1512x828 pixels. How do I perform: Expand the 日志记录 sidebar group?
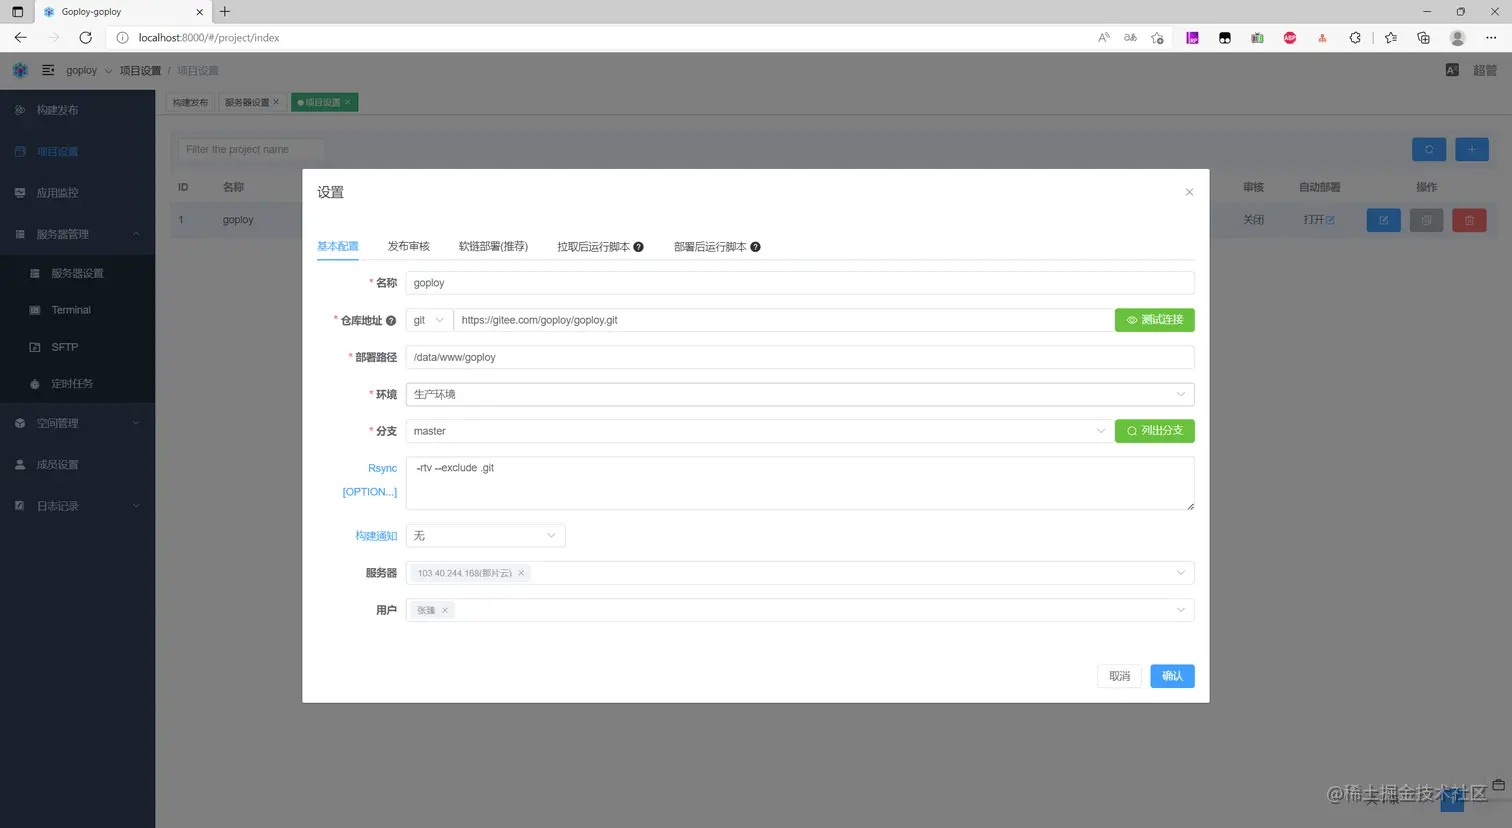(77, 506)
